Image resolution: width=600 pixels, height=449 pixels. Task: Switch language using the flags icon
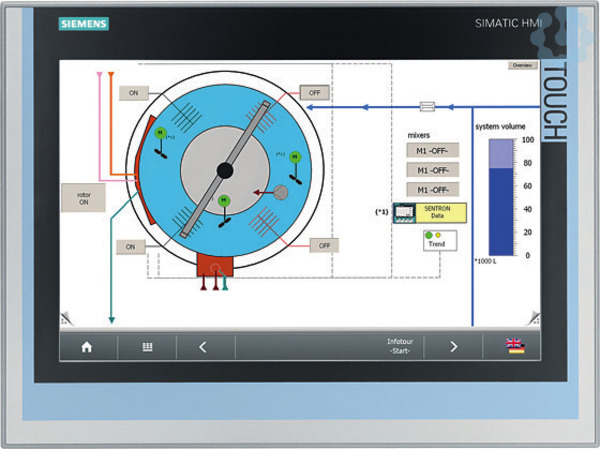(x=515, y=347)
